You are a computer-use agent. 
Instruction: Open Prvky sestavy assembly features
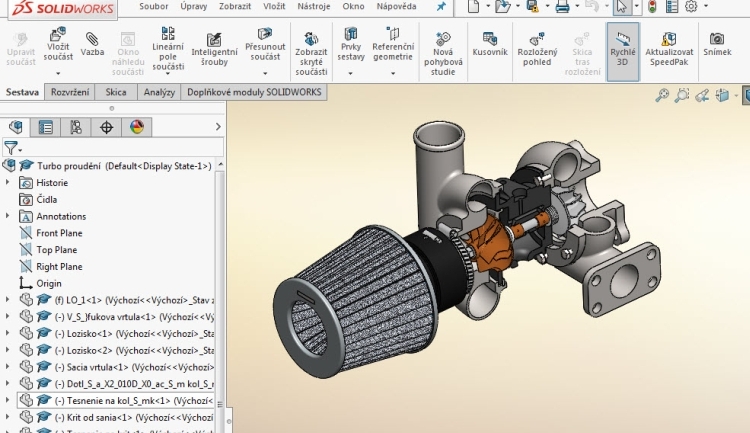(351, 44)
